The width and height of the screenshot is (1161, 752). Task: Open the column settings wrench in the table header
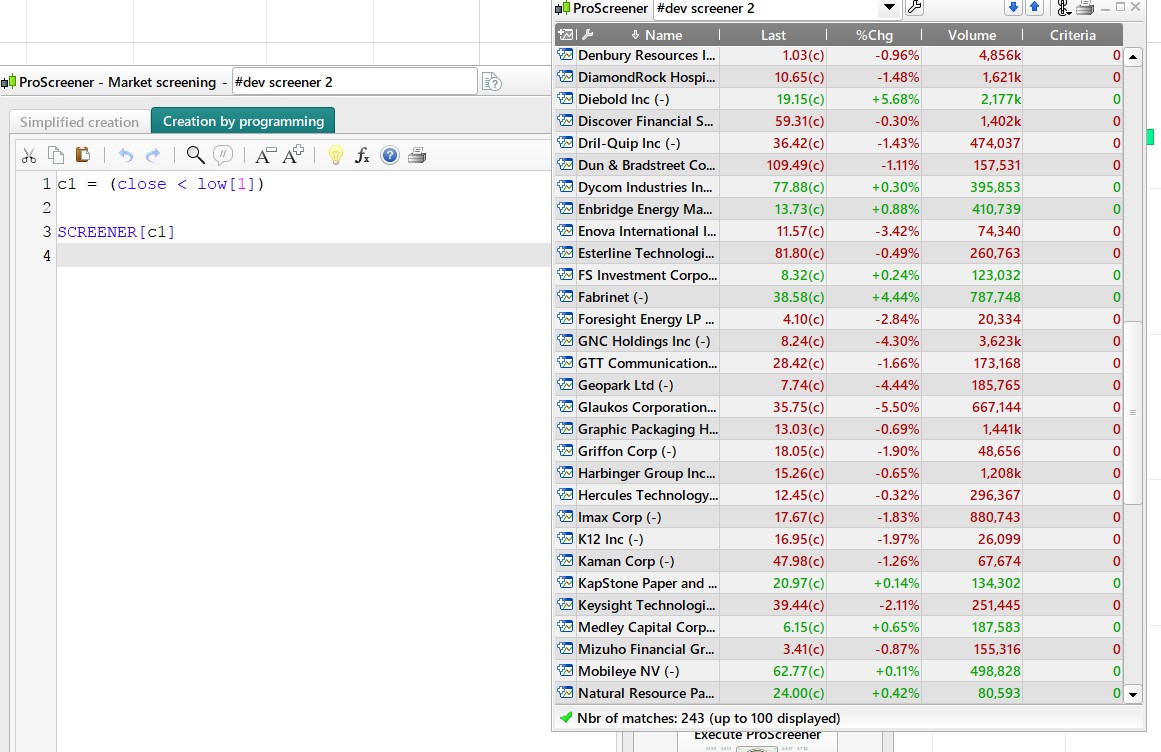click(x=587, y=34)
